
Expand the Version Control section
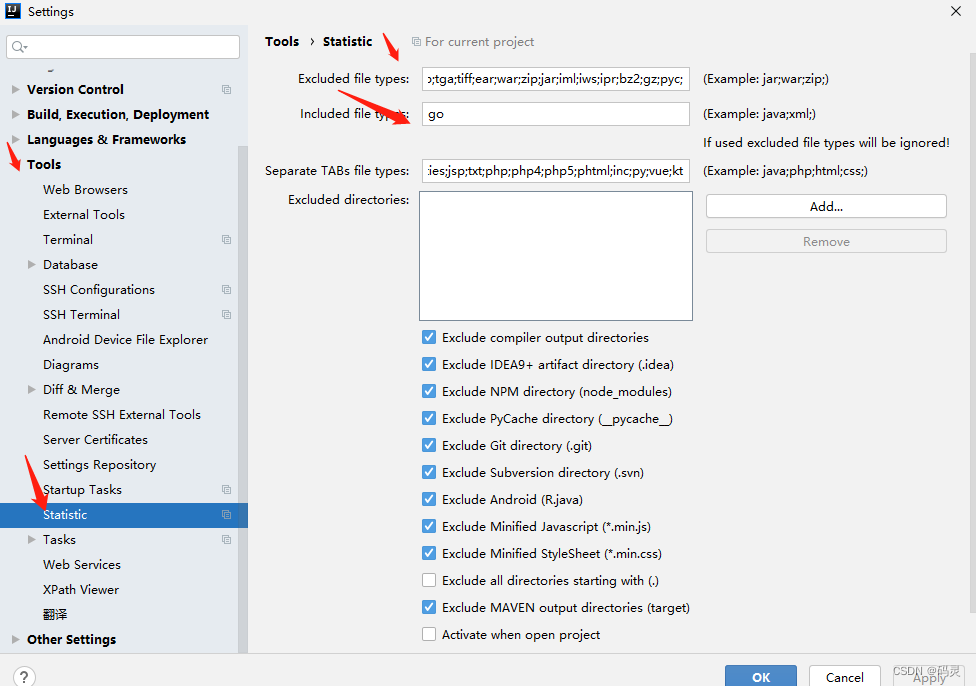(16, 90)
